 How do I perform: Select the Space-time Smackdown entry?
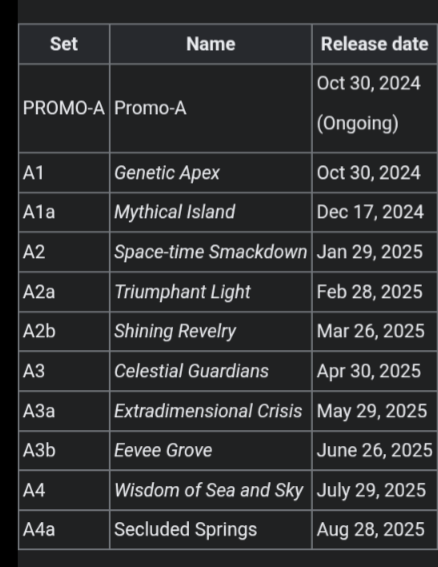[x=211, y=252]
